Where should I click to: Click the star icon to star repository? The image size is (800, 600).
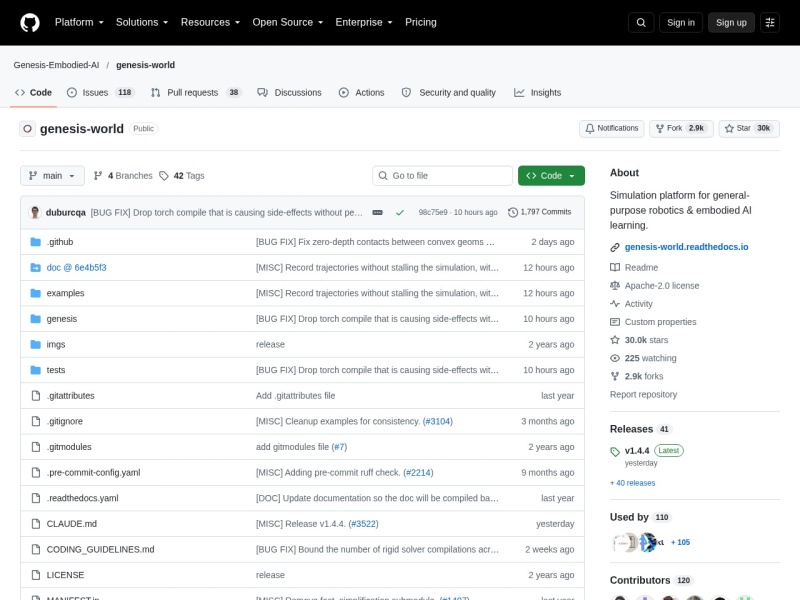click(729, 129)
